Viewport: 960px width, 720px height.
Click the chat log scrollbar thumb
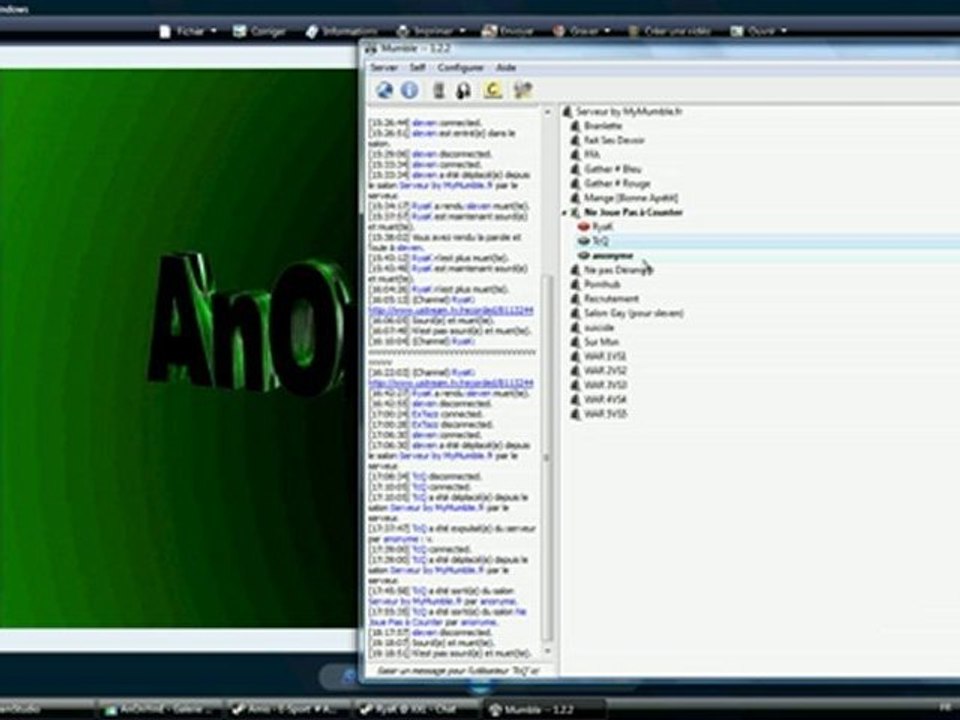pos(547,458)
